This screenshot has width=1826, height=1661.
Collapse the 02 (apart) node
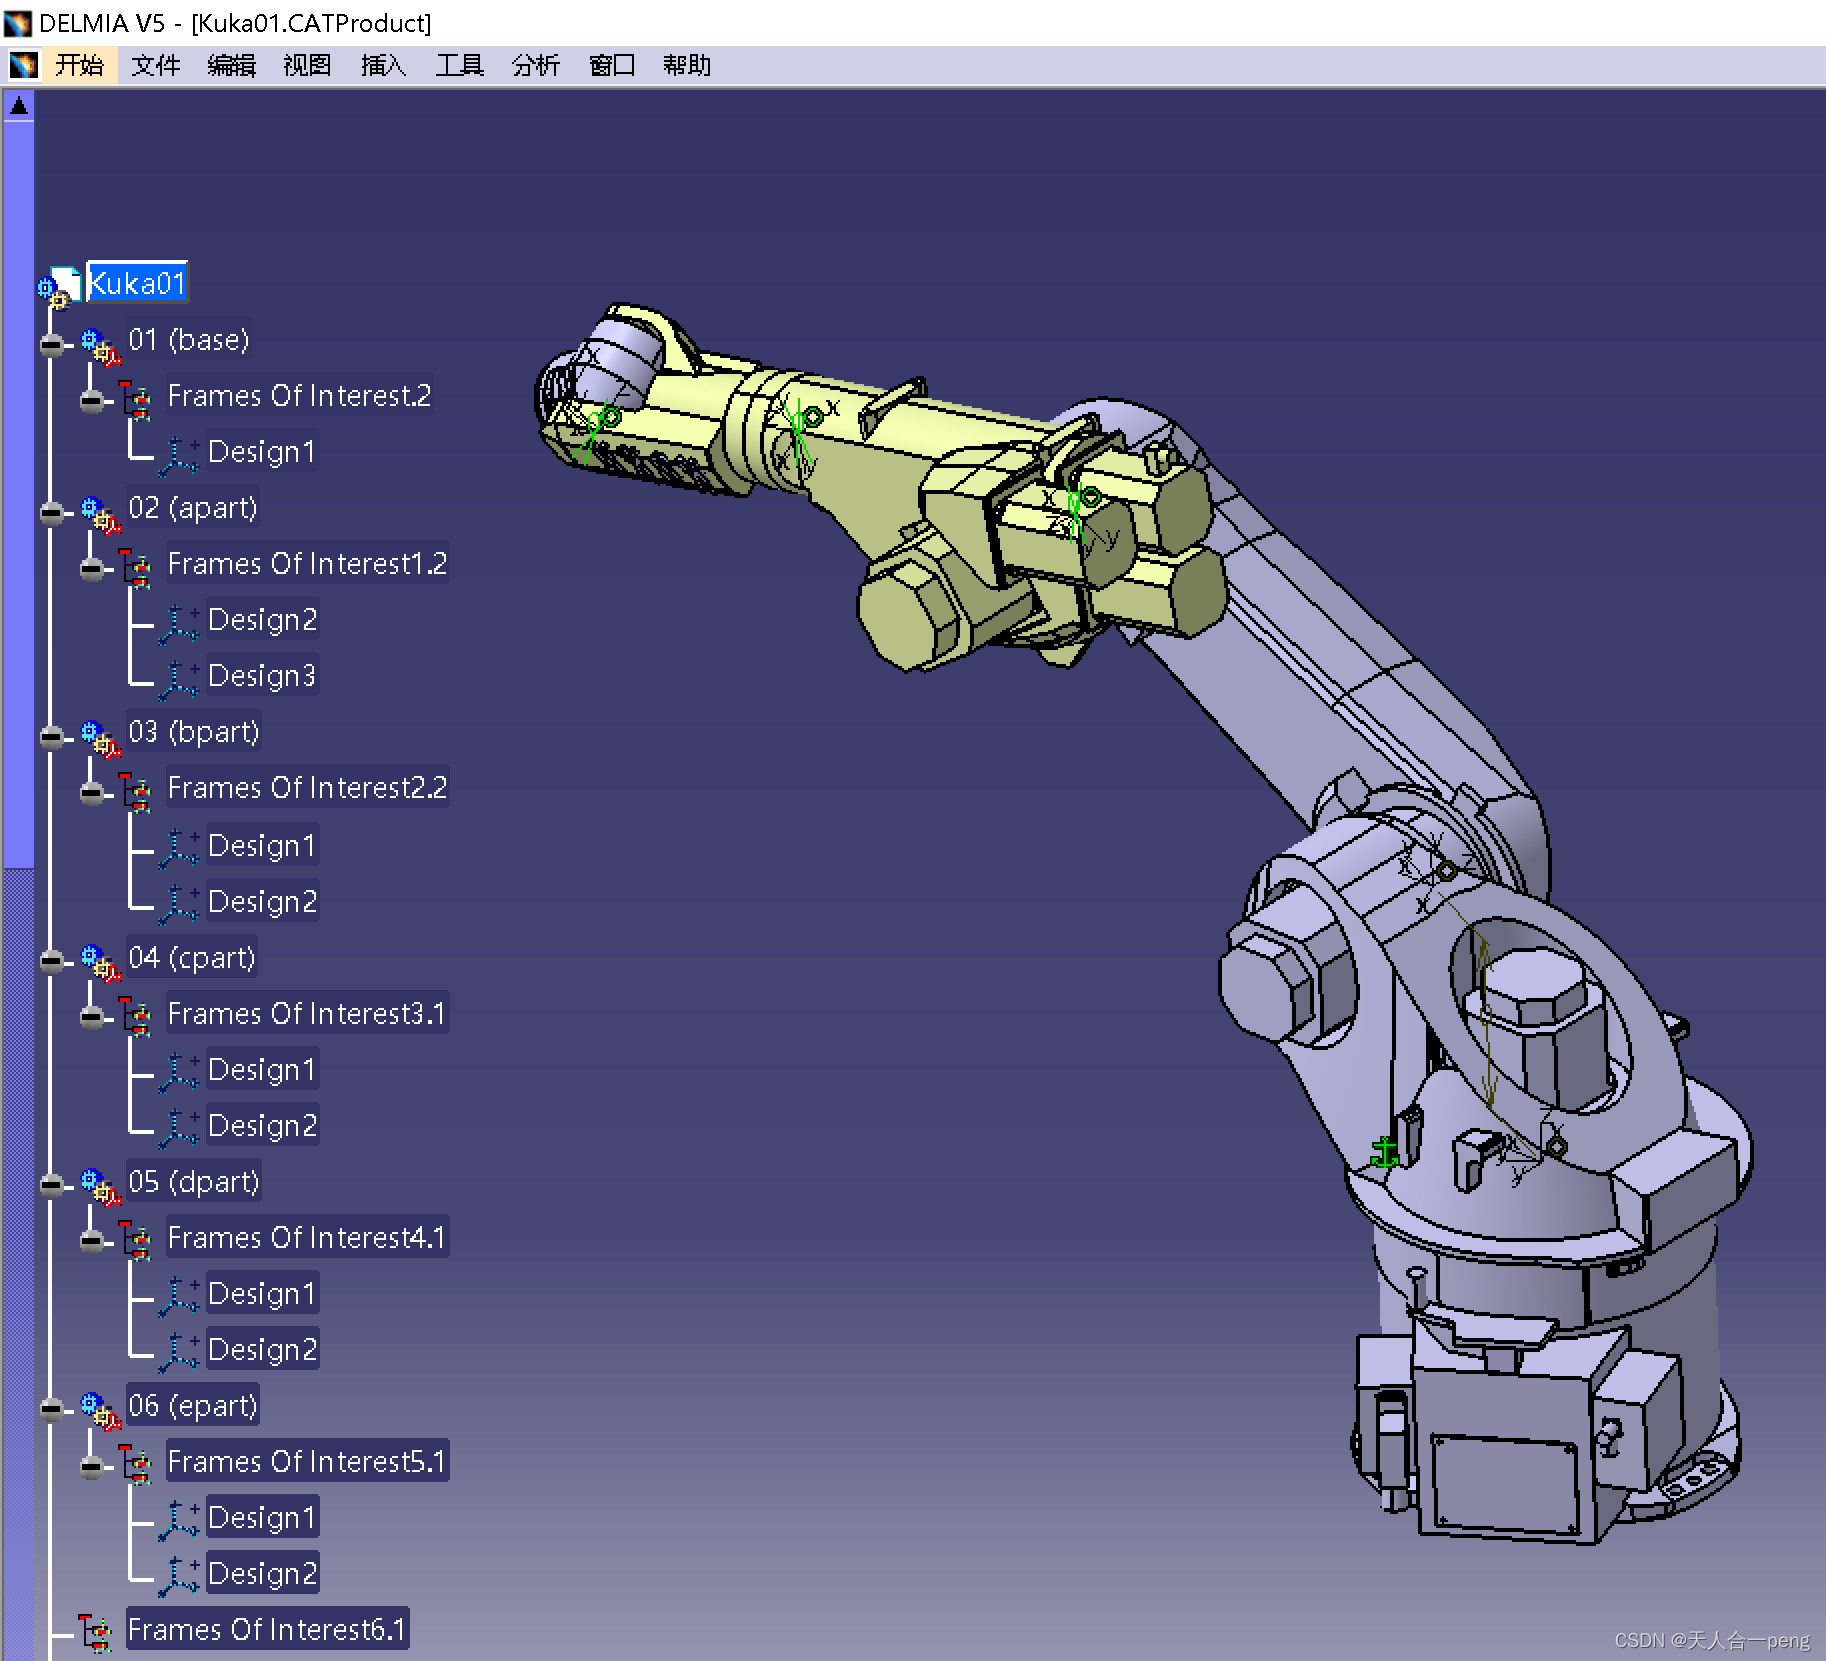[x=52, y=512]
